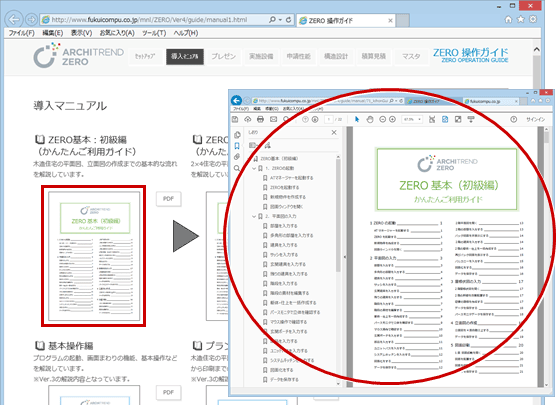Refresh the page in the main browser window

(x=289, y=20)
